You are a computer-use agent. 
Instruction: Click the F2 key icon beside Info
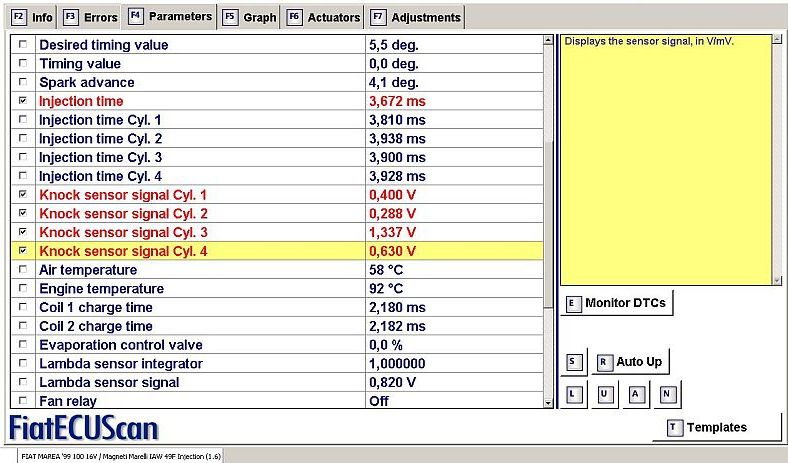point(19,17)
